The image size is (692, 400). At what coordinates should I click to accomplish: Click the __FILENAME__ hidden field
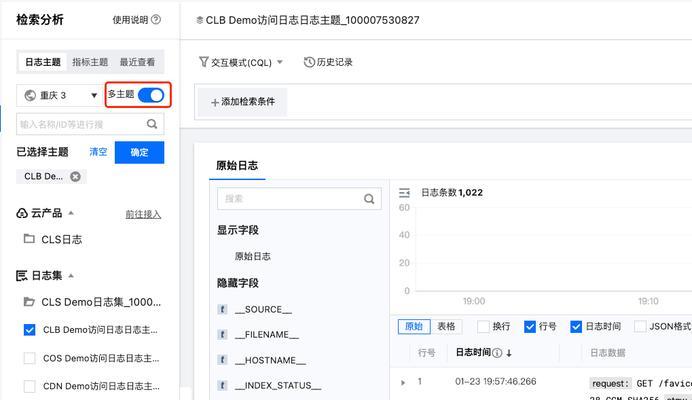pos(267,335)
